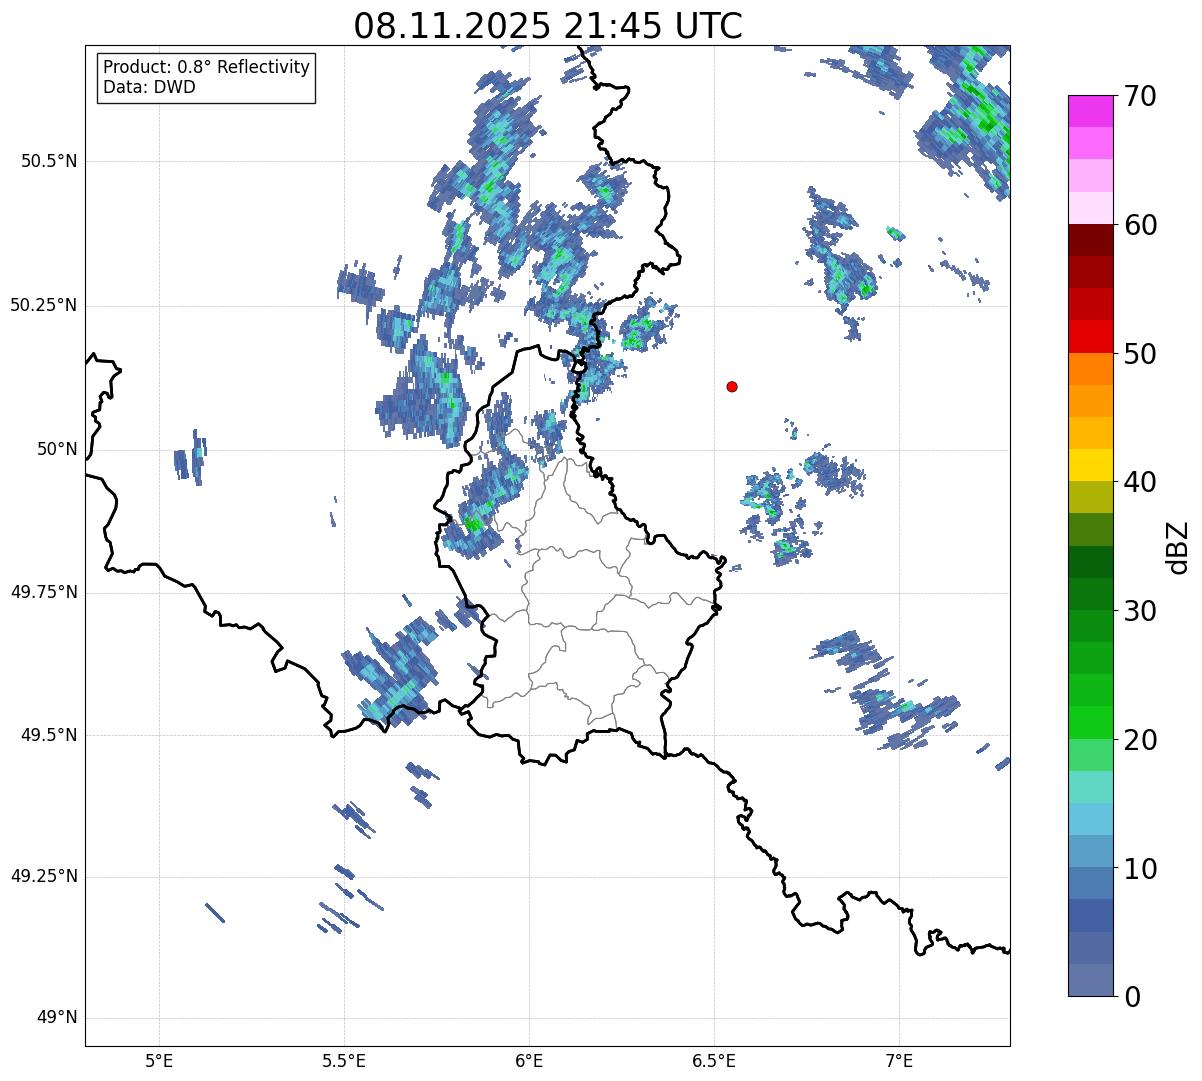Click the latitude label "50°N"
This screenshot has height=1081, width=1202.
point(58,449)
